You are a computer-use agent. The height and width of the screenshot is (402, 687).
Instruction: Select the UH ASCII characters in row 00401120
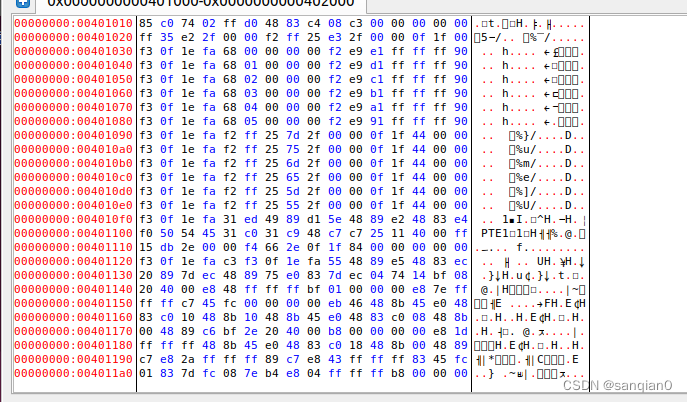(x=544, y=261)
